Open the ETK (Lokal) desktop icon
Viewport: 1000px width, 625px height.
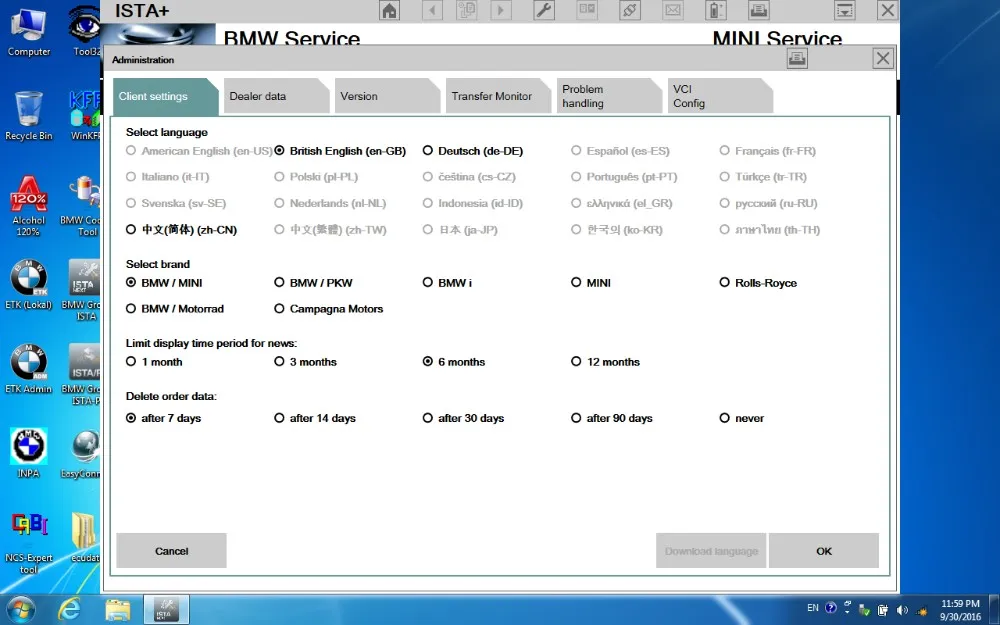pyautogui.click(x=29, y=284)
